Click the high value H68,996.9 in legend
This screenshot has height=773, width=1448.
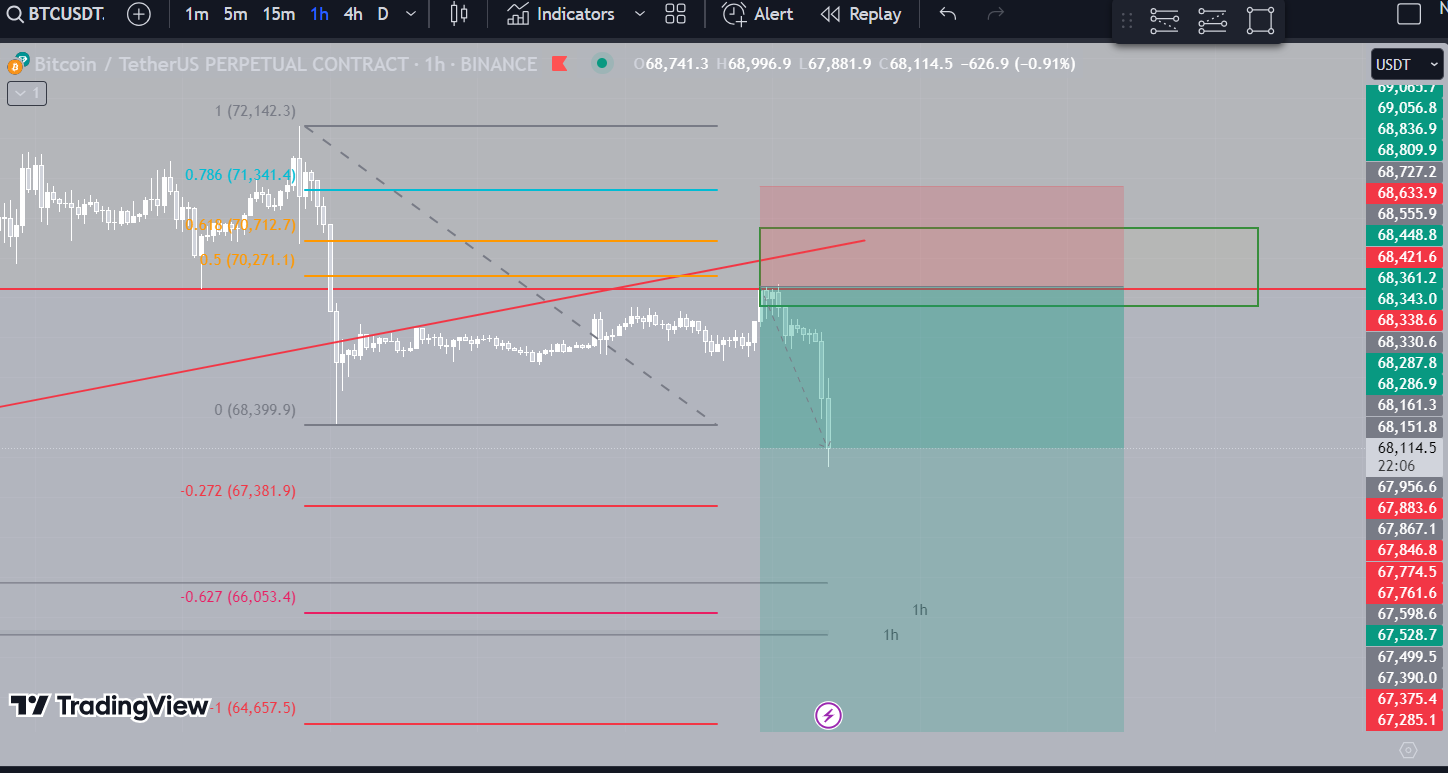752,64
